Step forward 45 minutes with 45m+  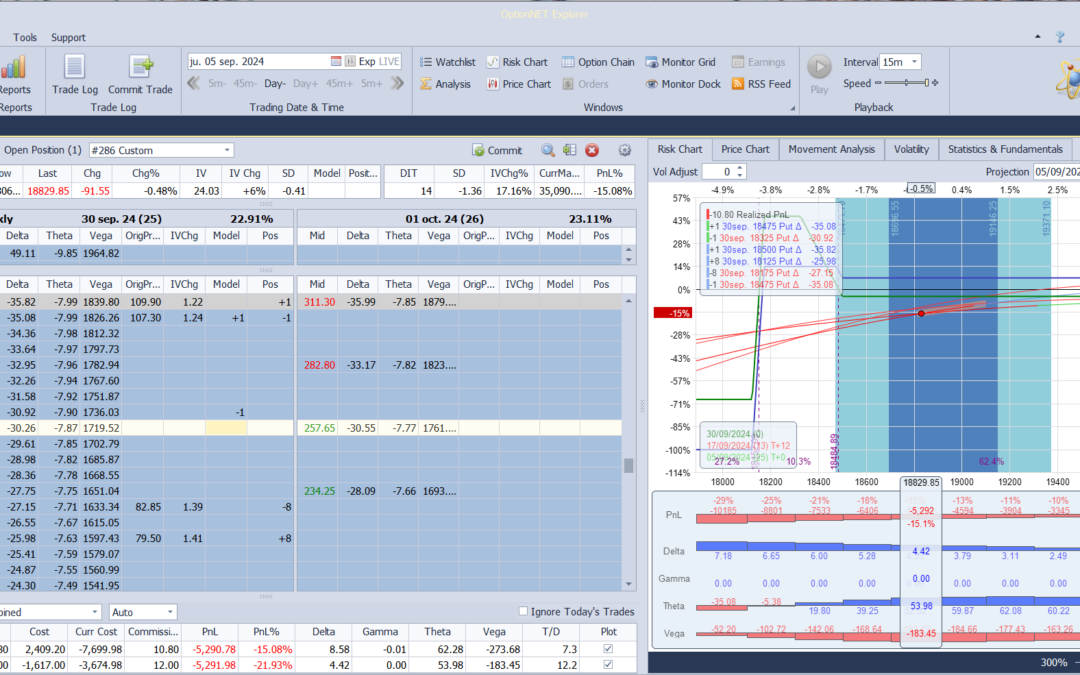pyautogui.click(x=340, y=83)
